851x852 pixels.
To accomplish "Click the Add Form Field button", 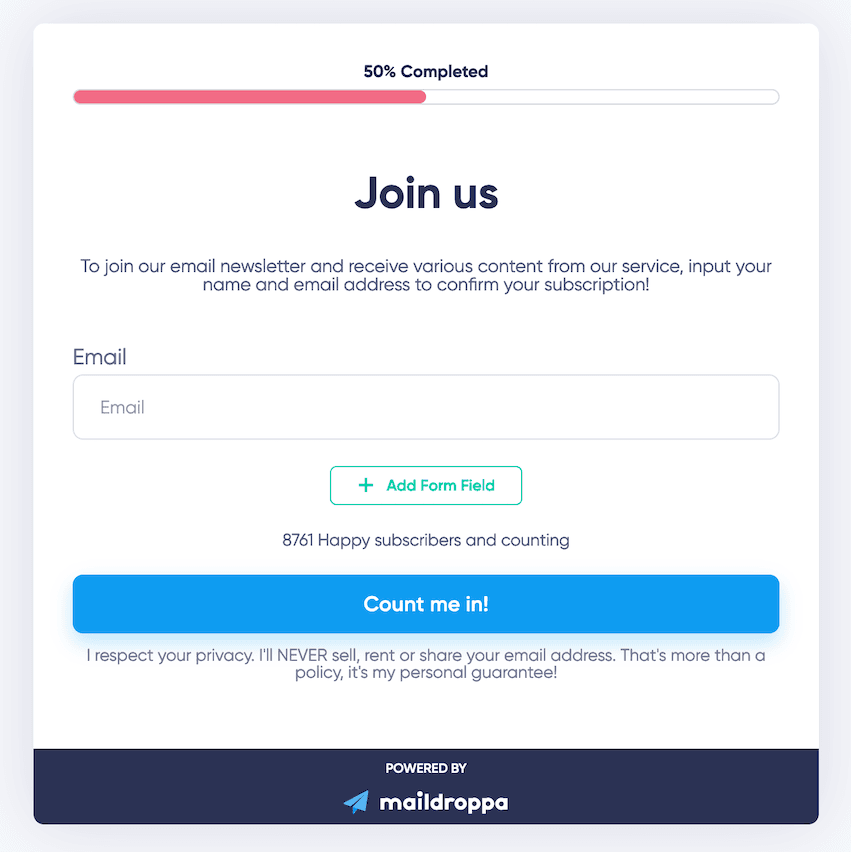I will pos(426,485).
